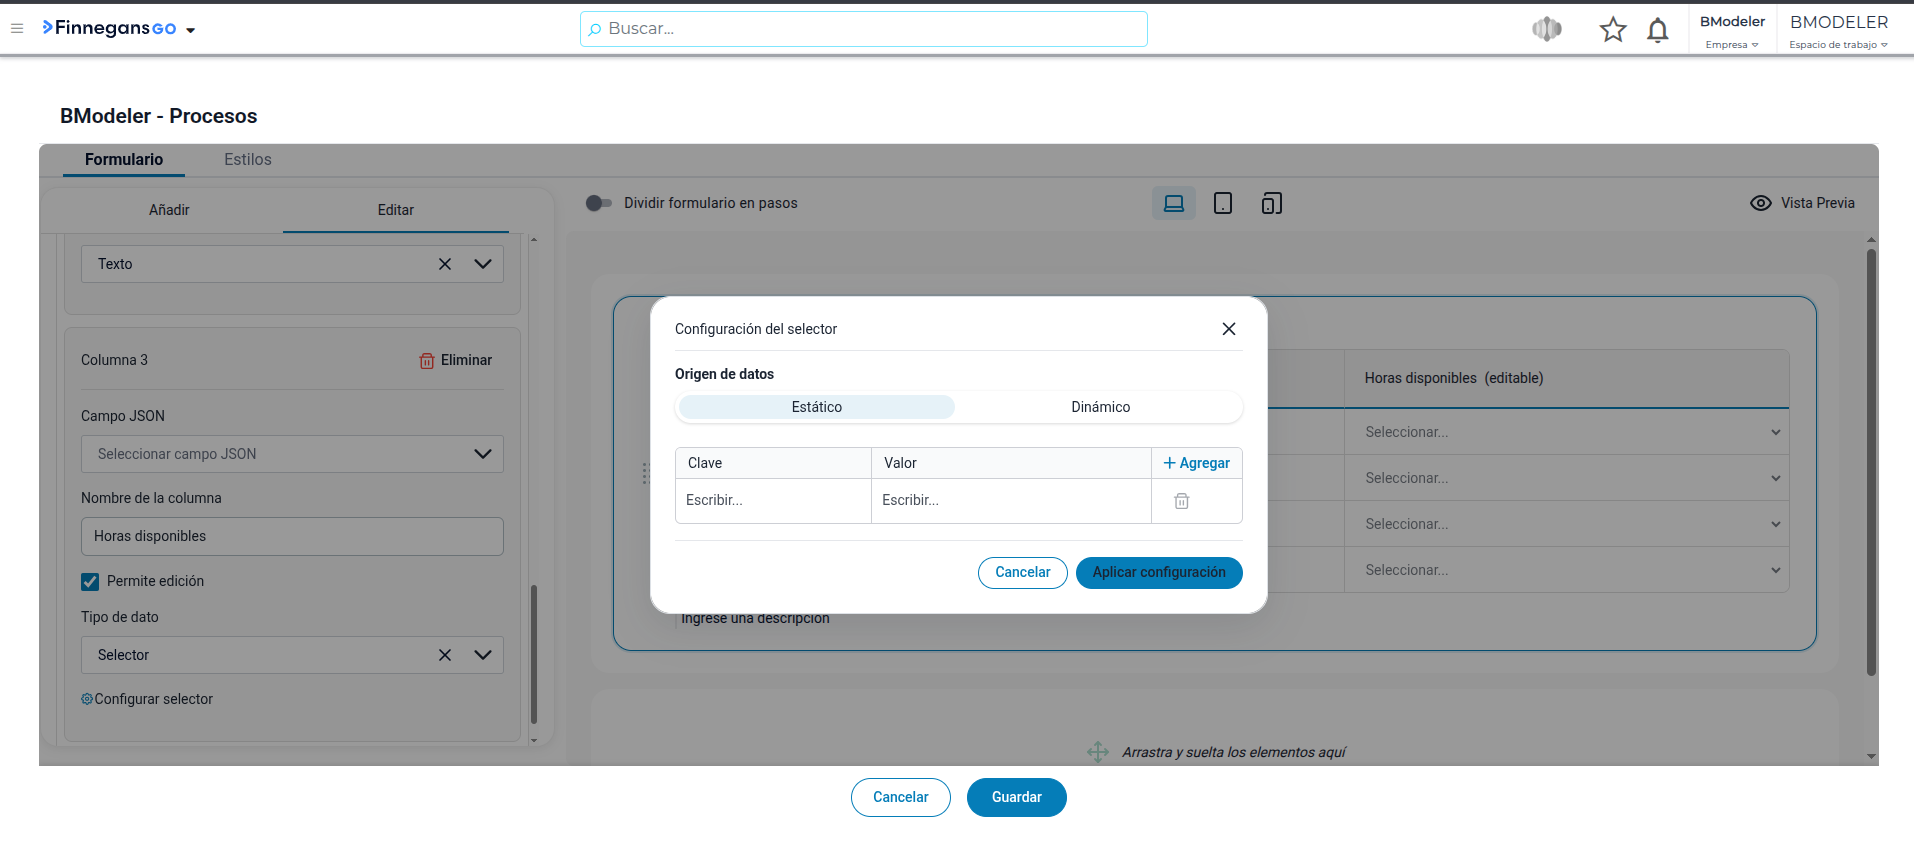Click the Guardar button
This screenshot has height=856, width=1914.
(x=1016, y=797)
